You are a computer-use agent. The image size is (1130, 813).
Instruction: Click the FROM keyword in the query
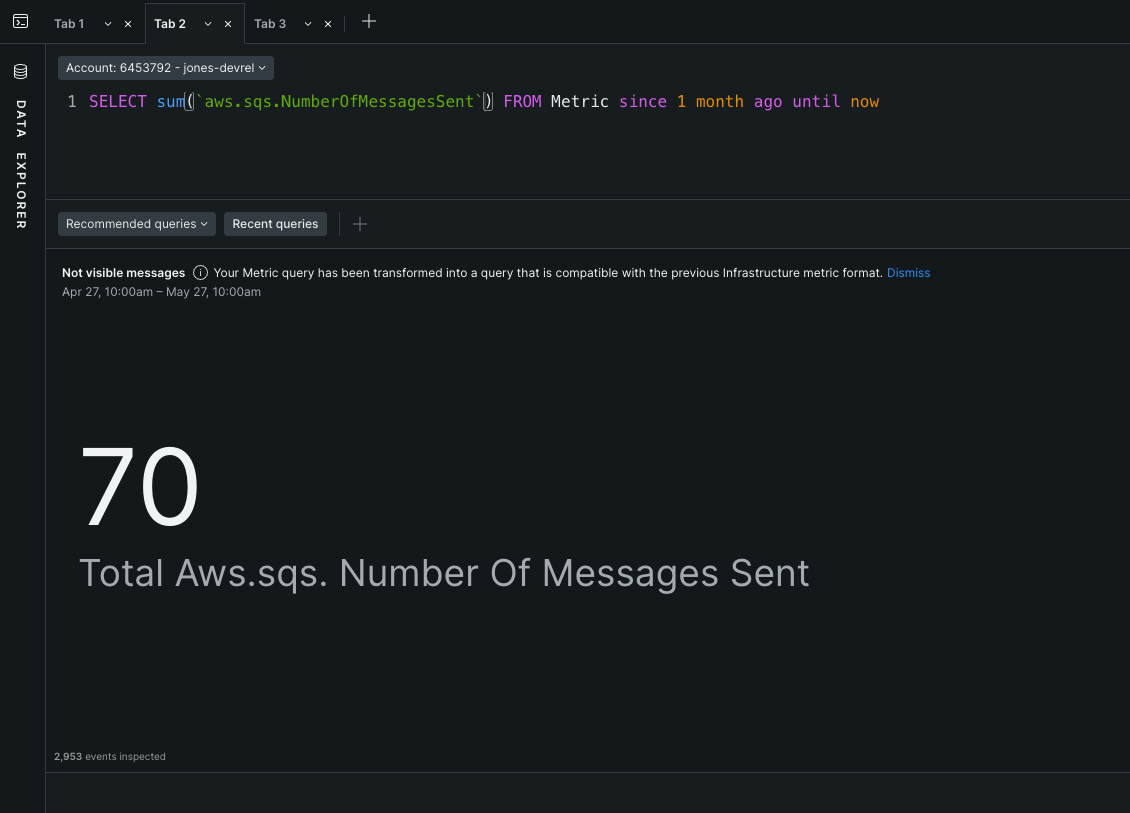[x=522, y=102]
